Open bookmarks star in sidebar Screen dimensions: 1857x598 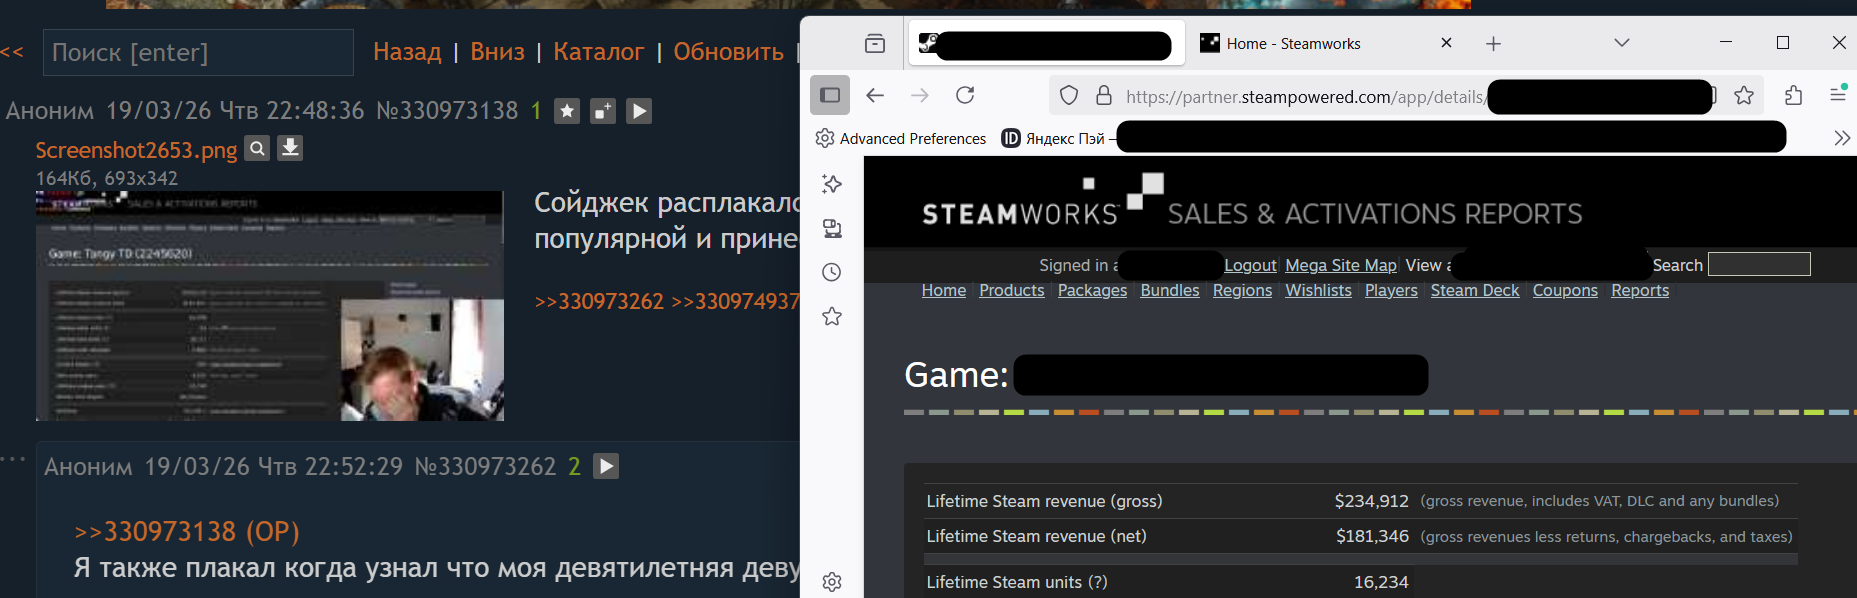click(x=832, y=316)
